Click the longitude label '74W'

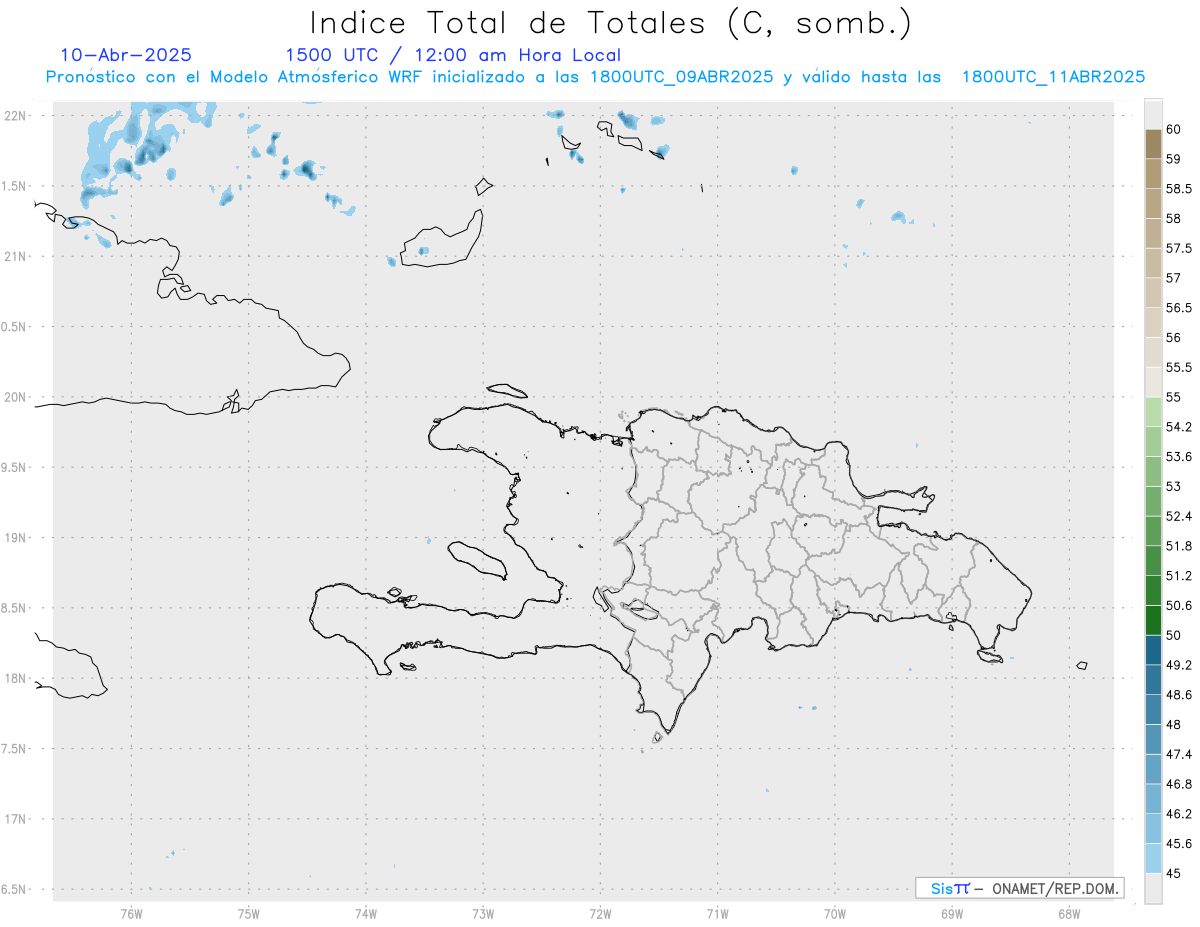(x=366, y=914)
